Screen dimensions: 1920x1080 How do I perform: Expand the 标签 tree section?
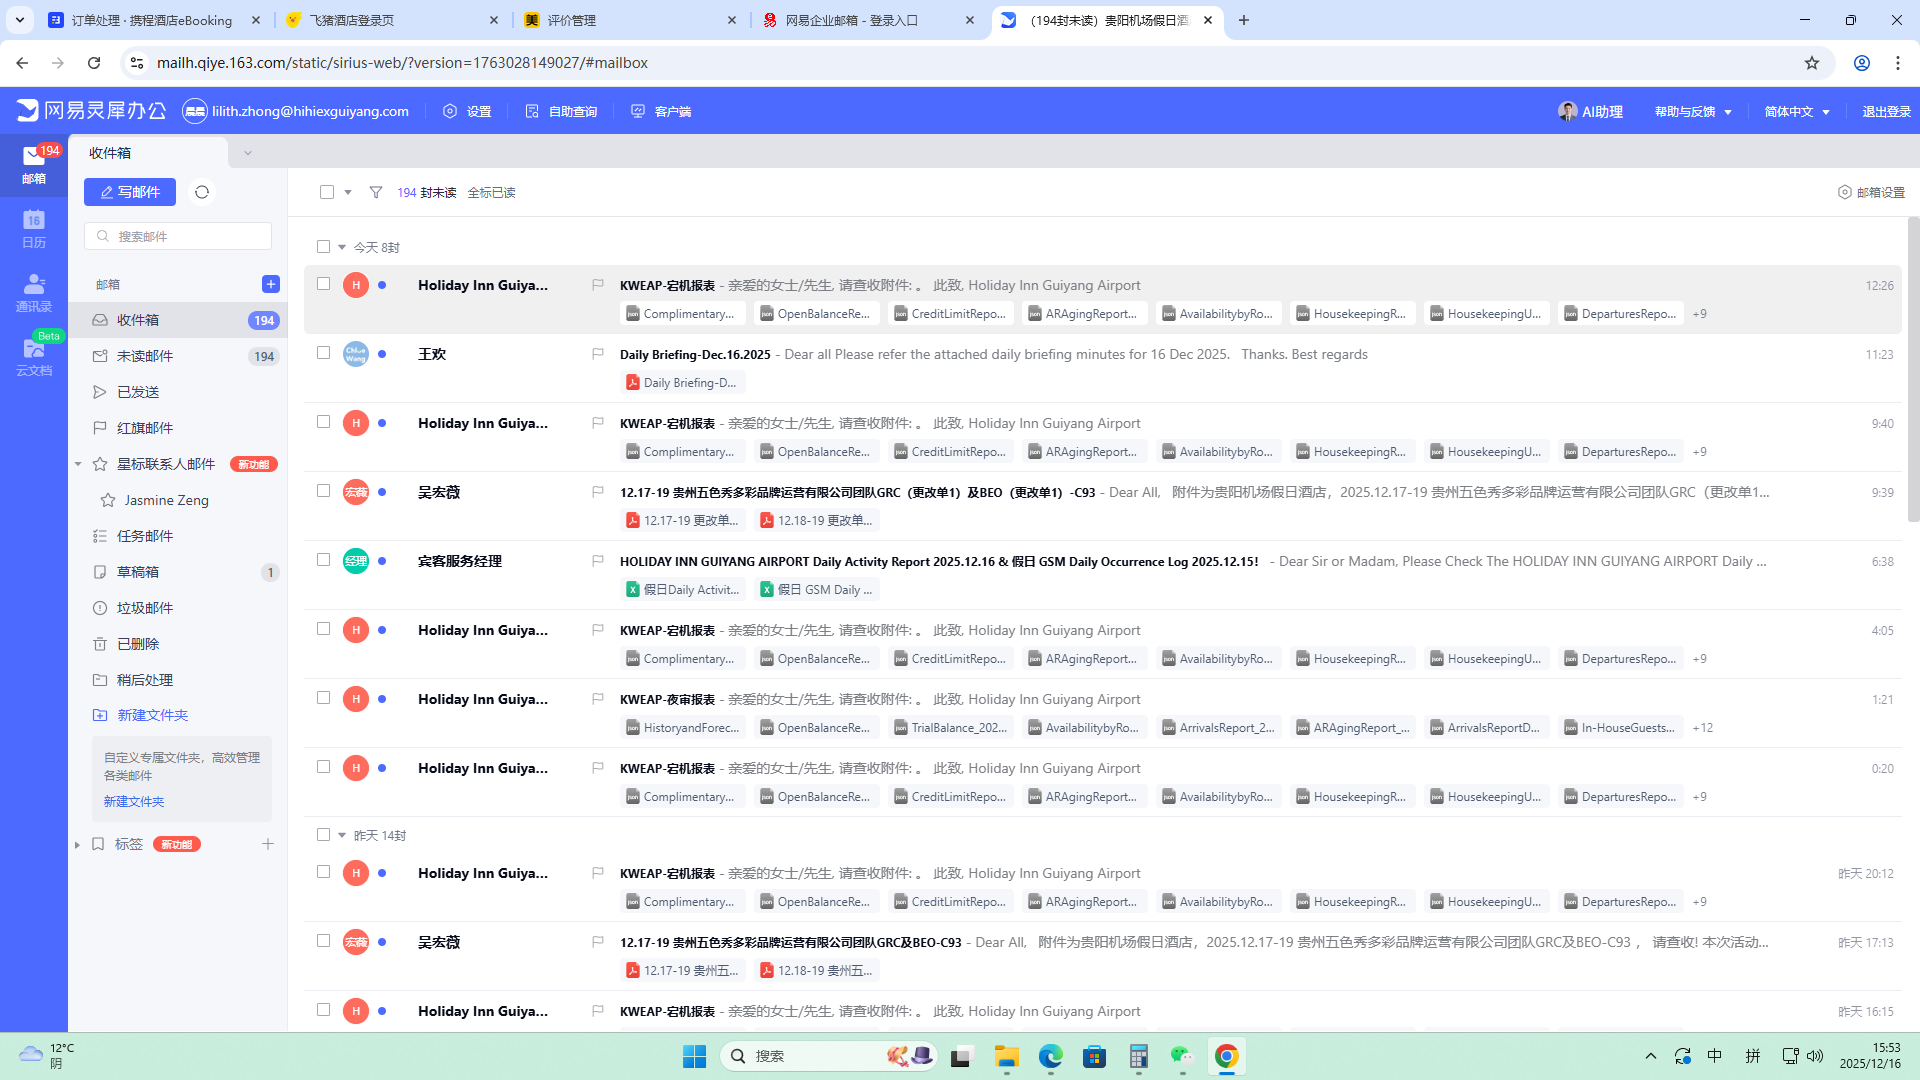(77, 845)
